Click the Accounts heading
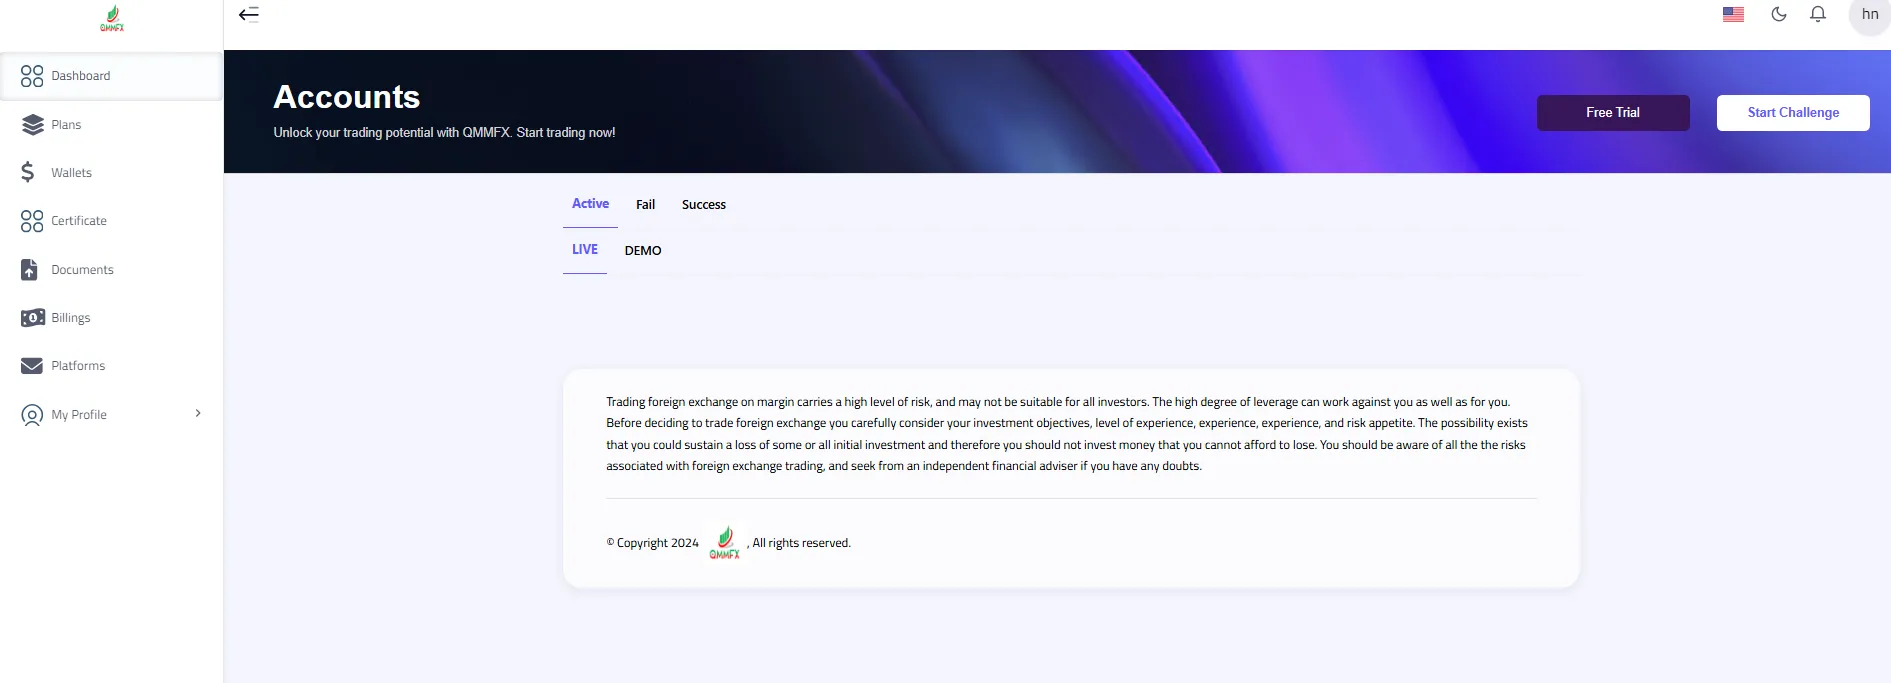1891x683 pixels. coord(347,97)
